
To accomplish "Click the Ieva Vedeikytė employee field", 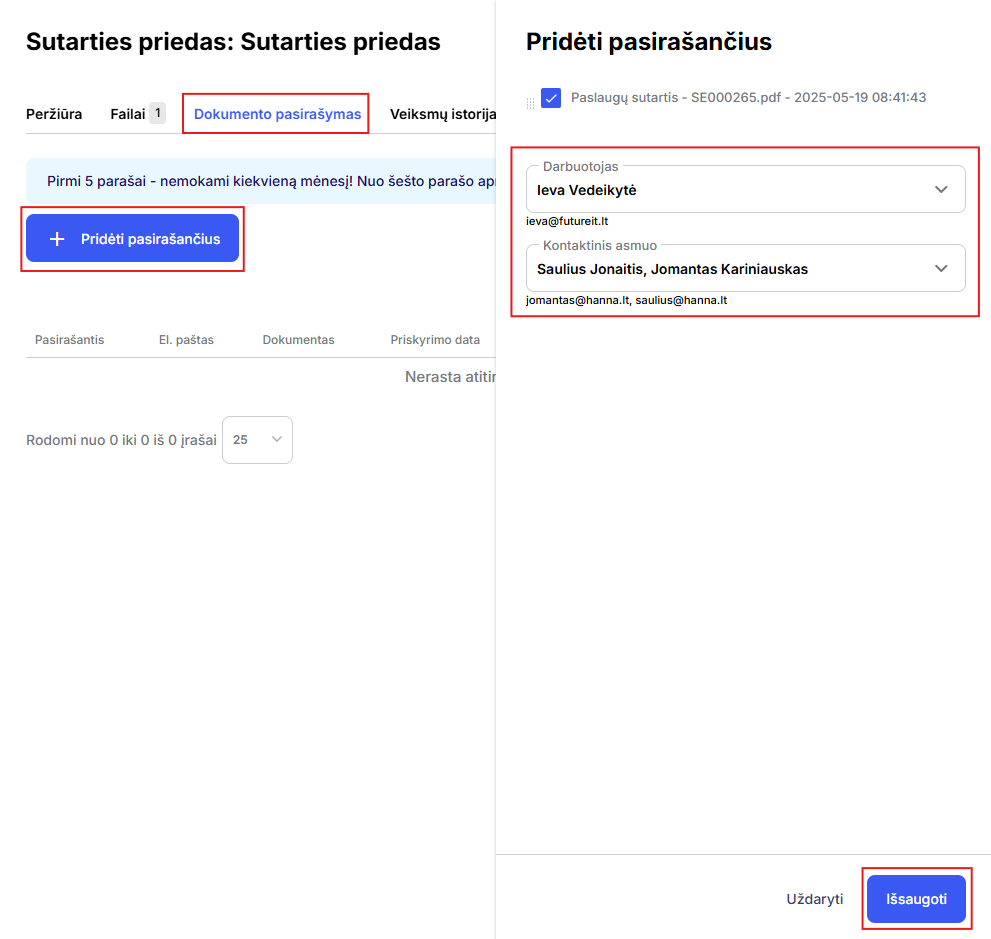I will 745,190.
